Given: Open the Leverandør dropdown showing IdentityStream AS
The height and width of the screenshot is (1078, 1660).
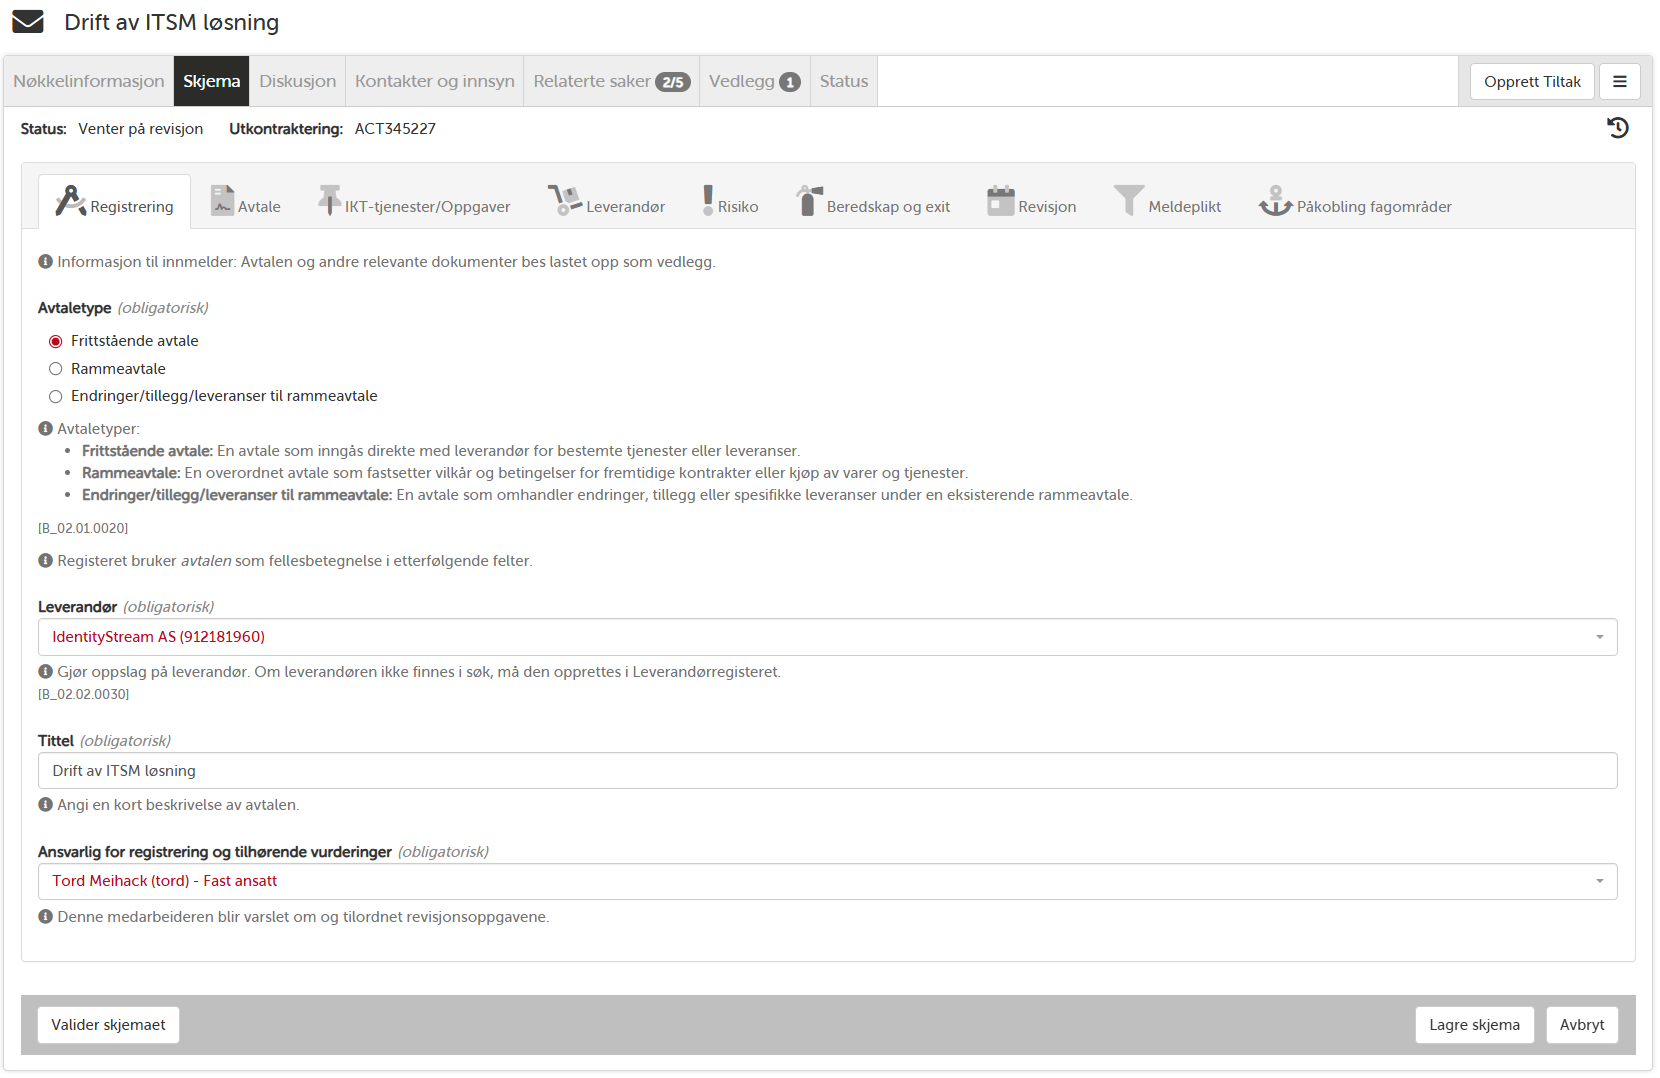Looking at the screenshot, I should [1599, 636].
